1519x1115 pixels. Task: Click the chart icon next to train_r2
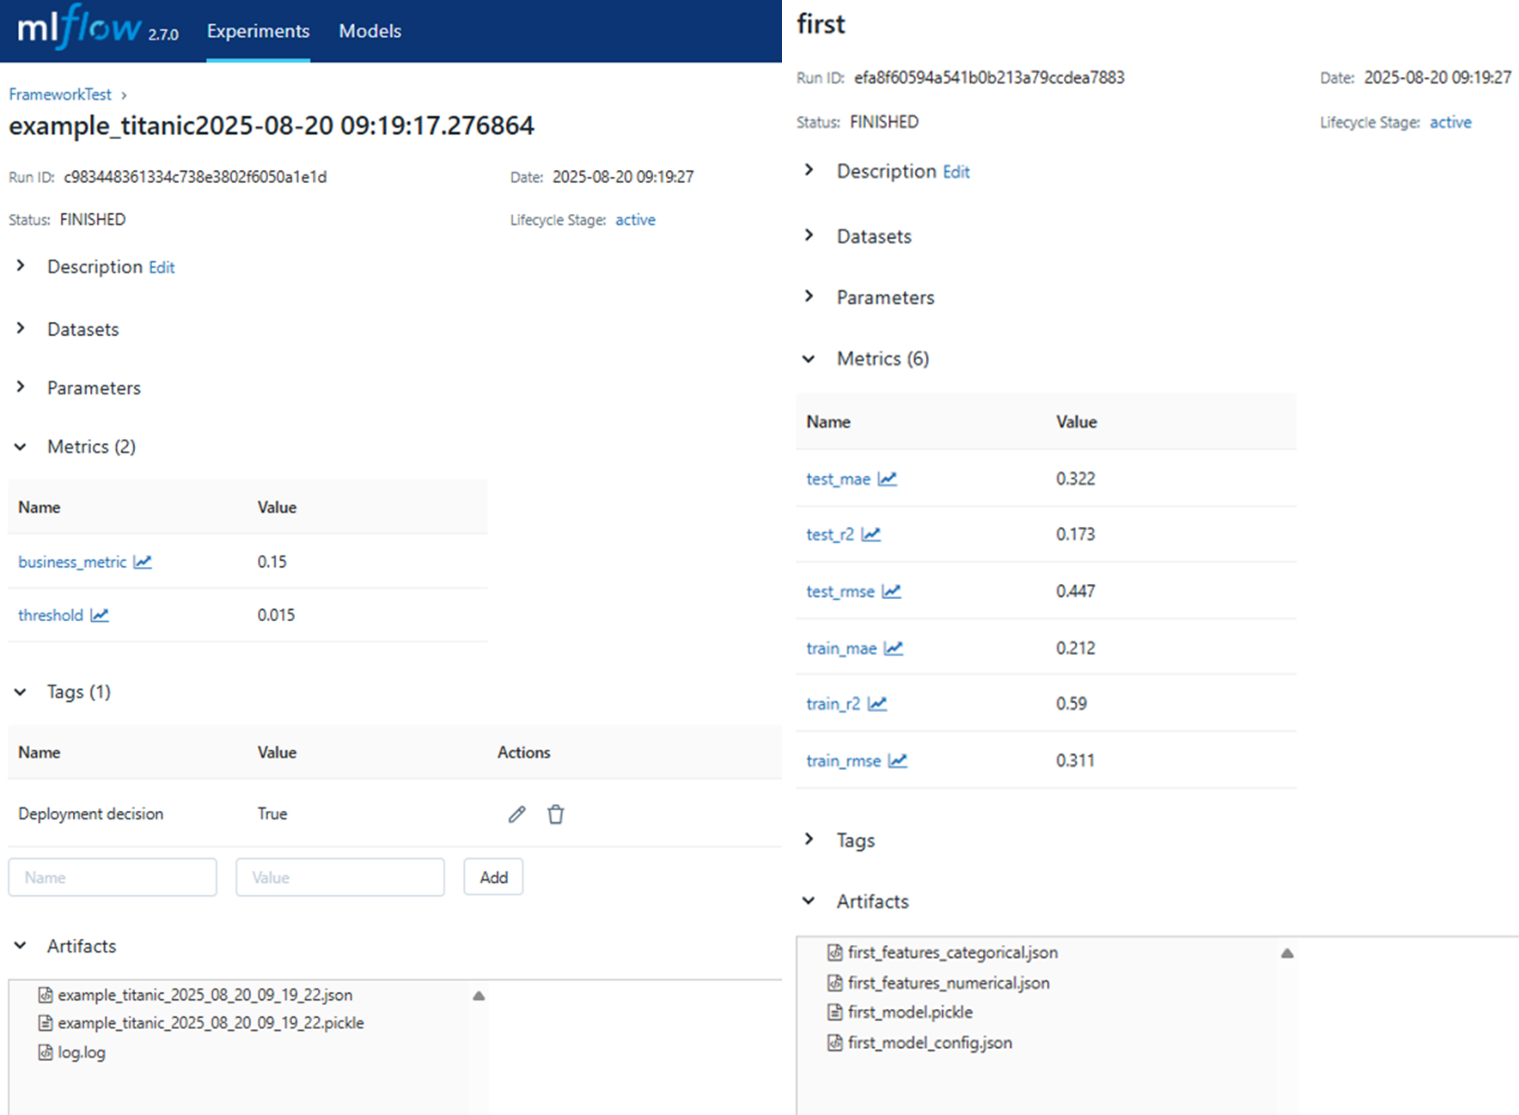point(879,703)
